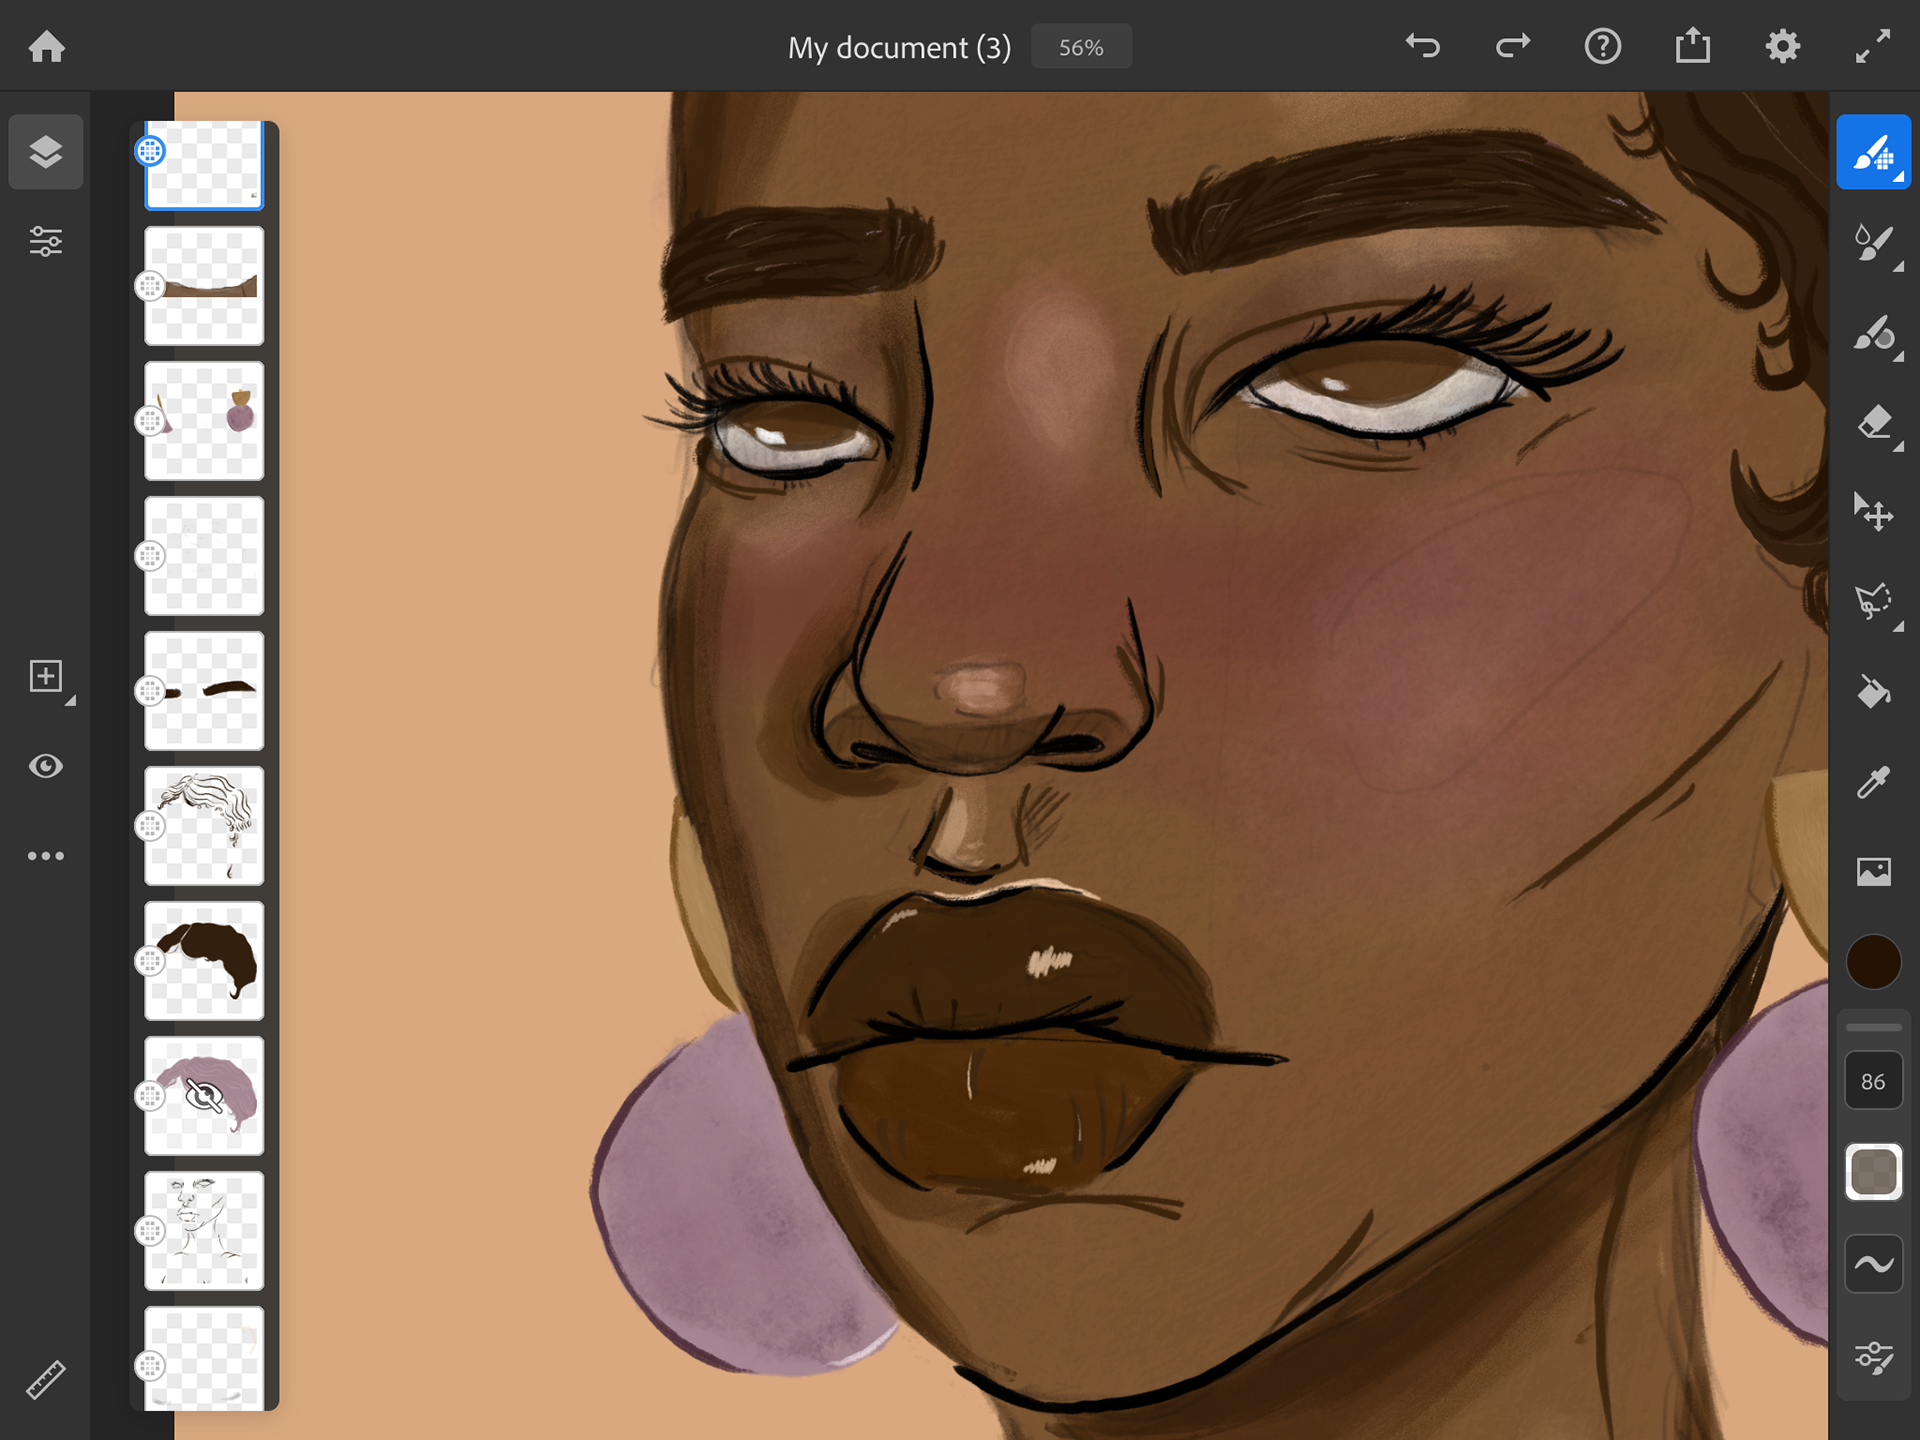The width and height of the screenshot is (1920, 1440).
Task: Toggle the layers panel stack icon
Action: pos(46,152)
